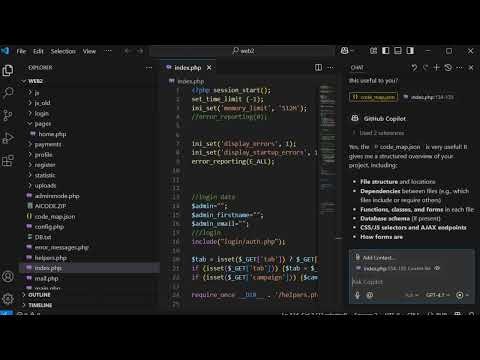Toggle the eye icon on index.php context
The height and width of the screenshot is (360, 480).
(437, 268)
